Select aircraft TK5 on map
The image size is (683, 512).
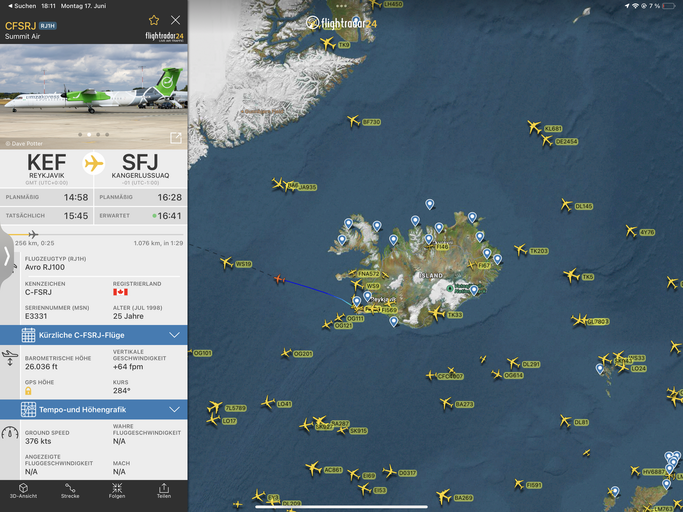571,275
